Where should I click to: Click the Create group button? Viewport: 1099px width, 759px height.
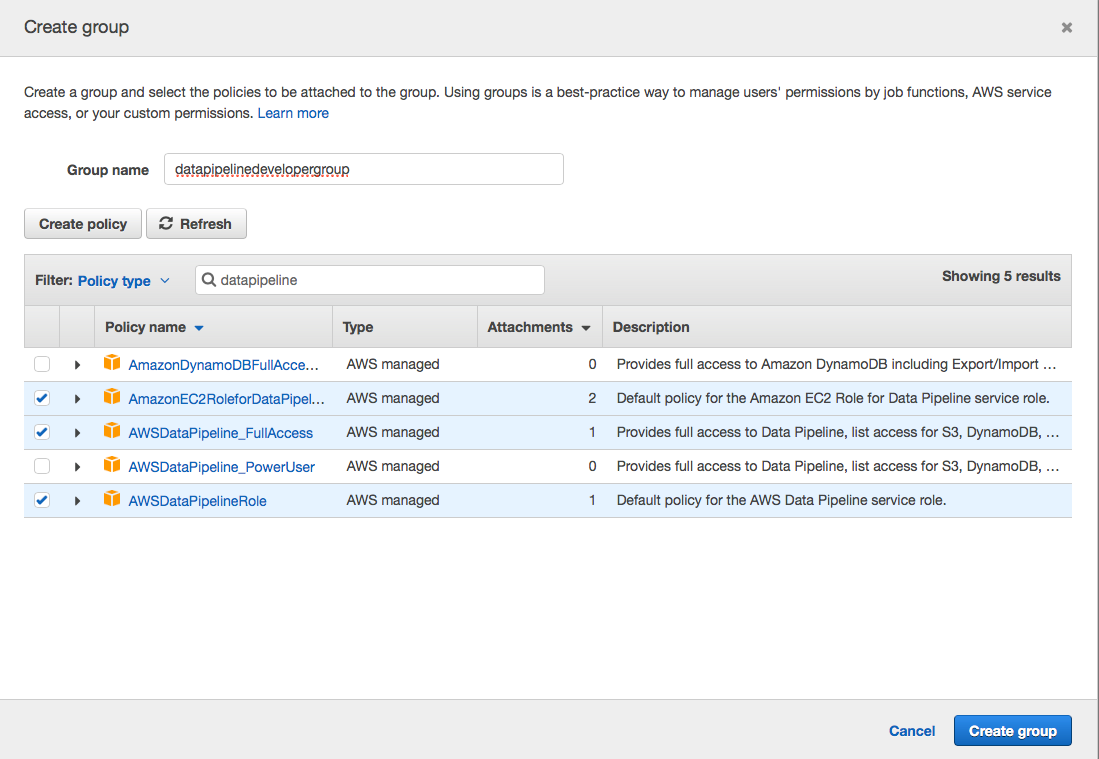pyautogui.click(x=1012, y=730)
